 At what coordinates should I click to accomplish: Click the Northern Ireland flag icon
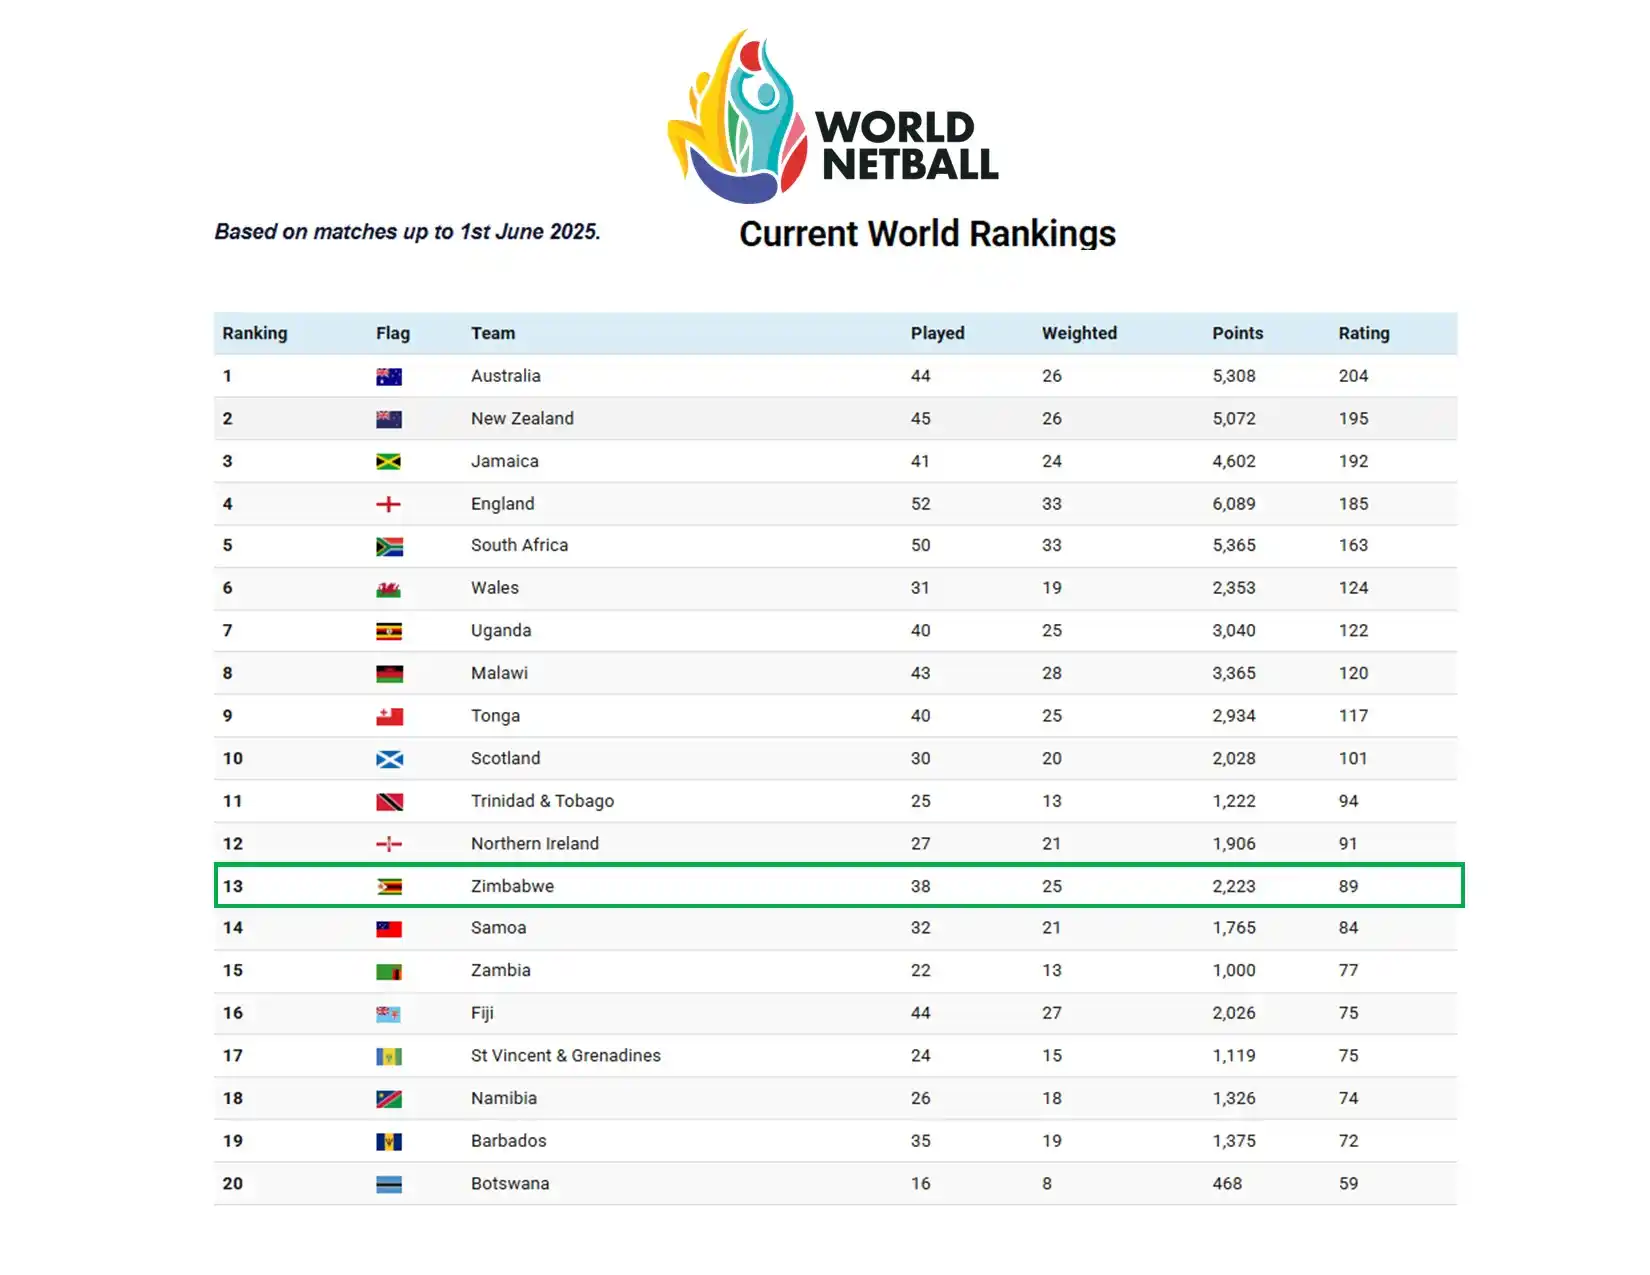click(389, 845)
